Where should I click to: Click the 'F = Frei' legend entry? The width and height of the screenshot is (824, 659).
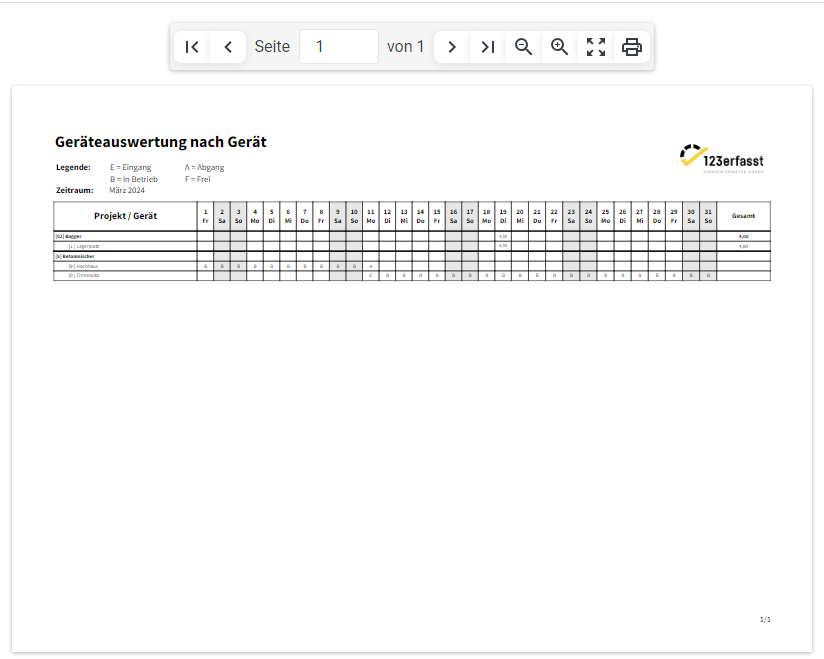197,179
